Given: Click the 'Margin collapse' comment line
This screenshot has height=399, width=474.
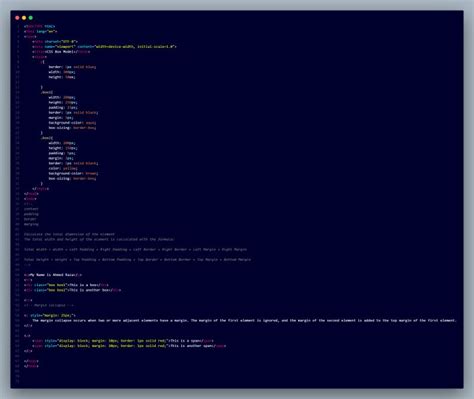Looking at the screenshot, I should coord(49,305).
